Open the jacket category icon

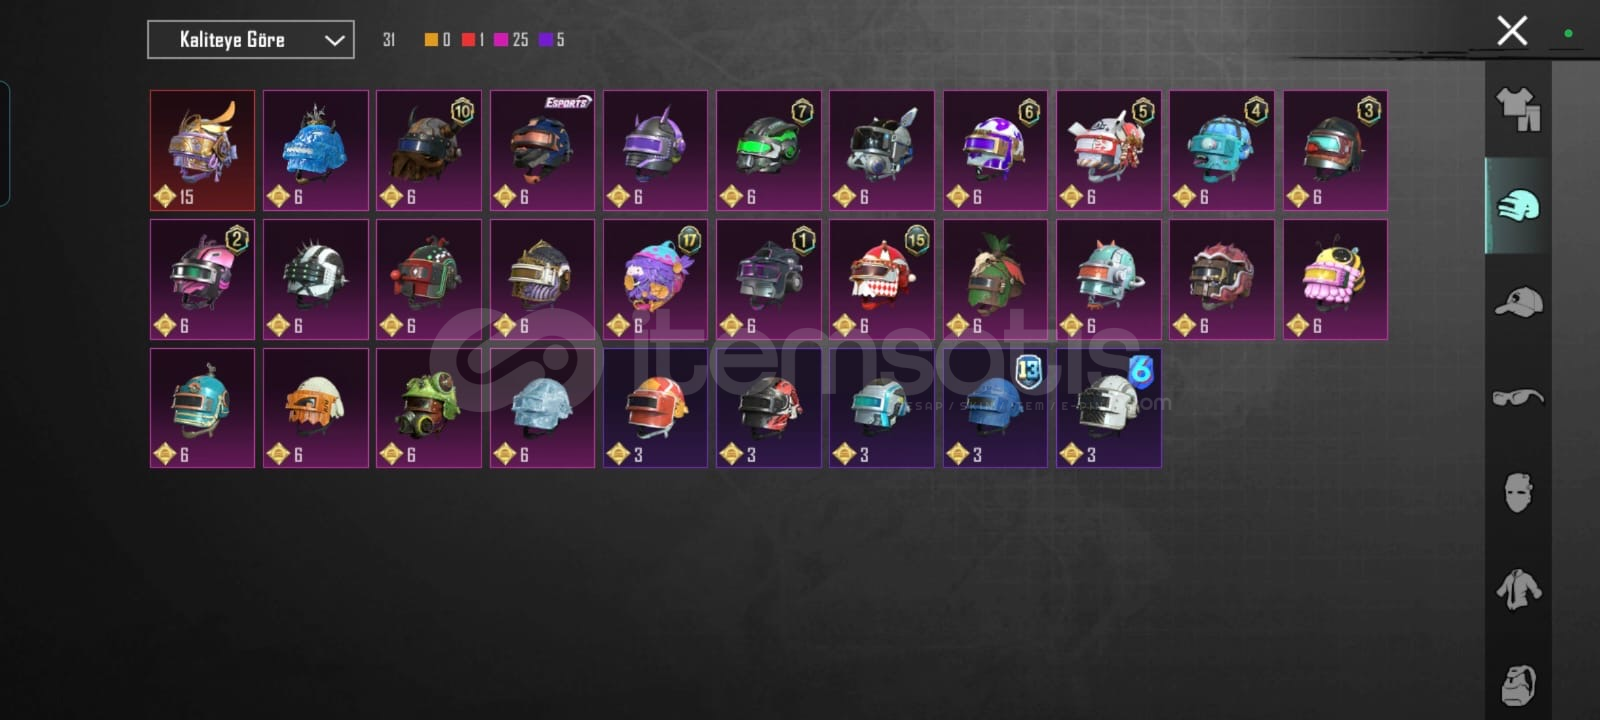pos(1517,588)
